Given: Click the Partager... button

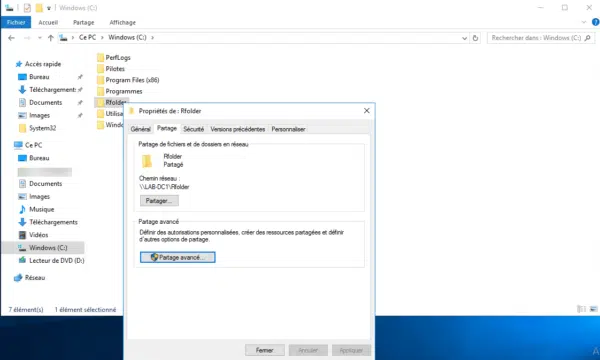Looking at the screenshot, I should (x=159, y=201).
